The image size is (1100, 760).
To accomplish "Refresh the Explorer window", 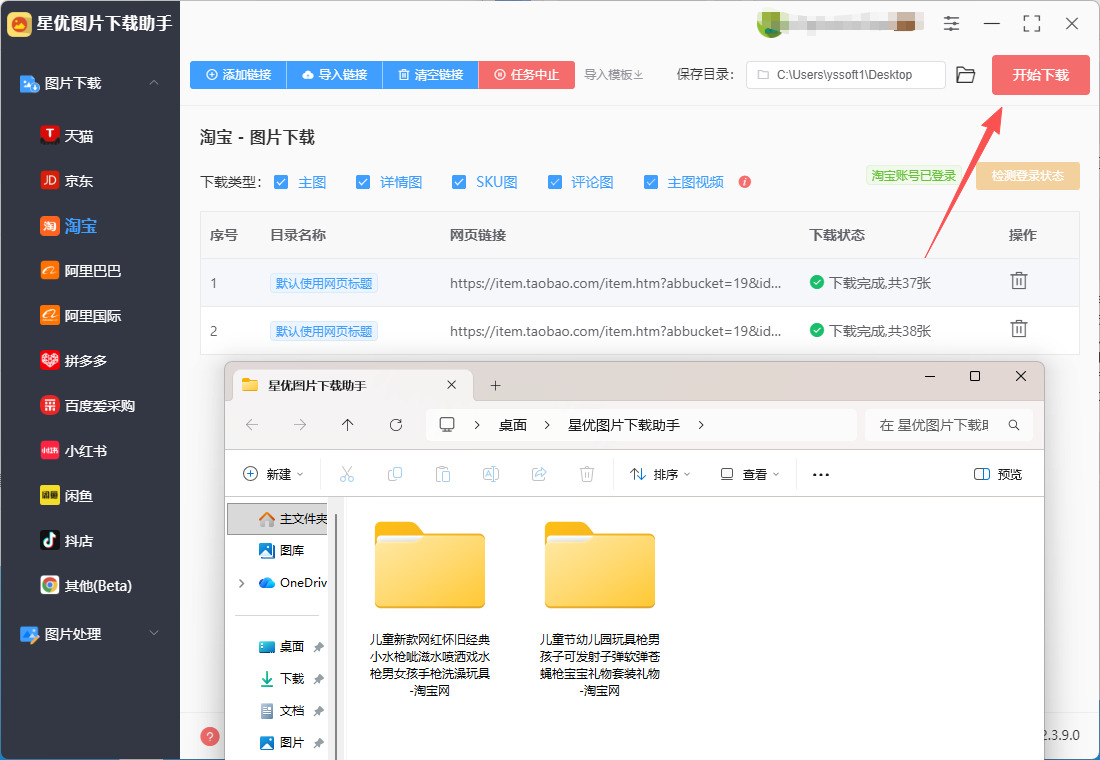I will [x=396, y=425].
